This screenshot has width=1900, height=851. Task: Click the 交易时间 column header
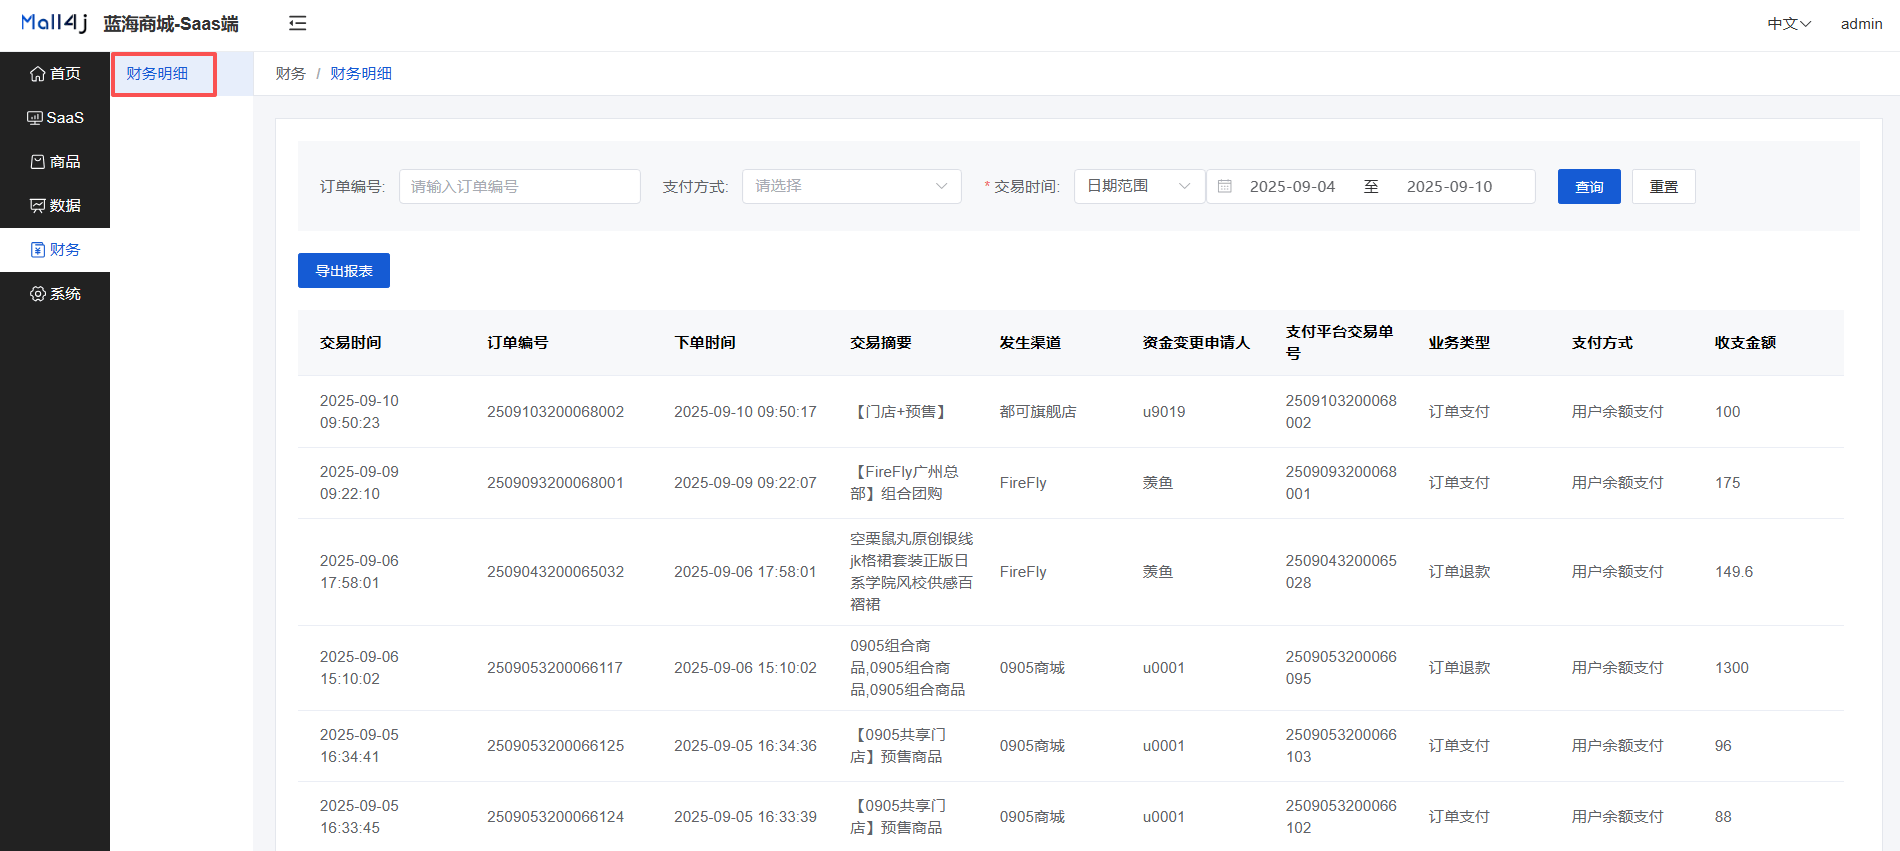[351, 343]
